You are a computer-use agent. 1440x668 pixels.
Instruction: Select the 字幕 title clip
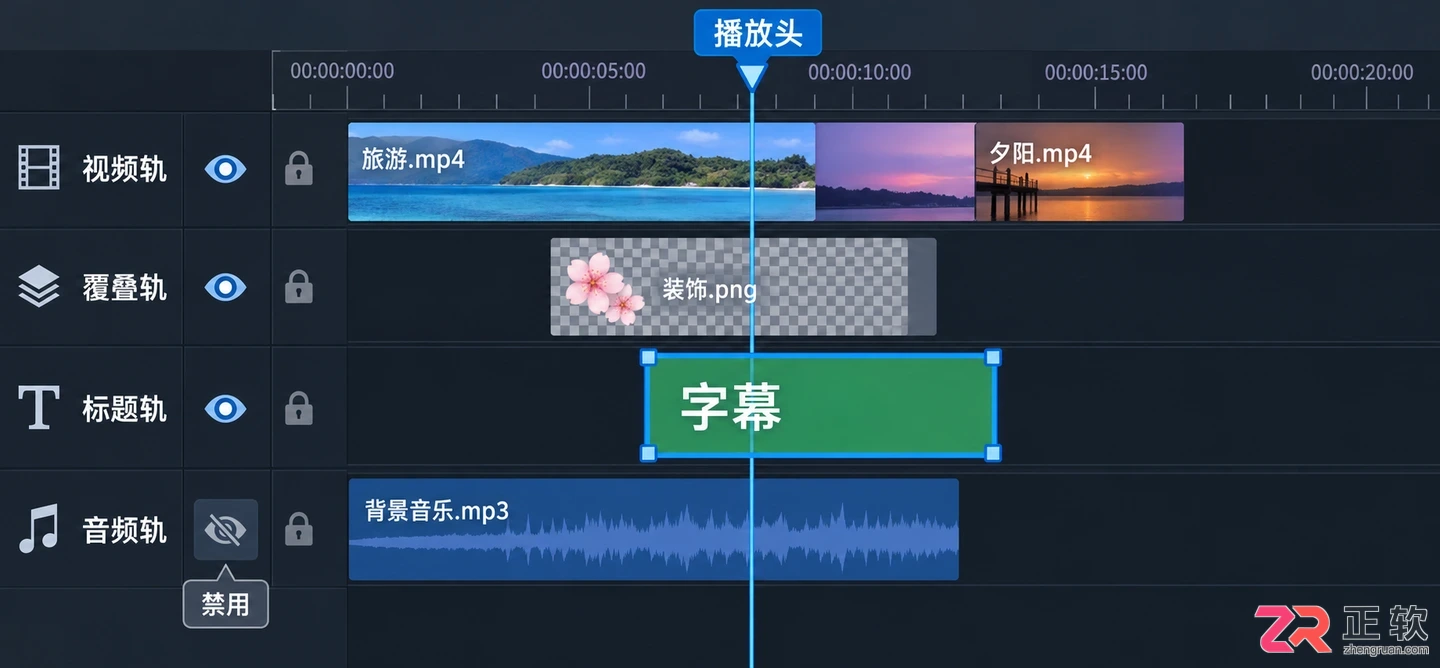[x=820, y=405]
